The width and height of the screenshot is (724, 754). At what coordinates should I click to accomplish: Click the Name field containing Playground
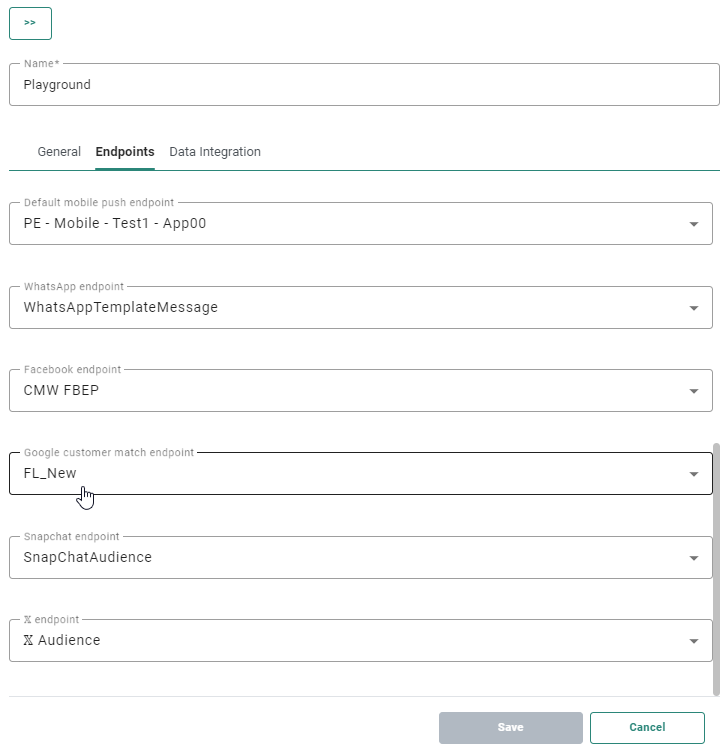(364, 85)
